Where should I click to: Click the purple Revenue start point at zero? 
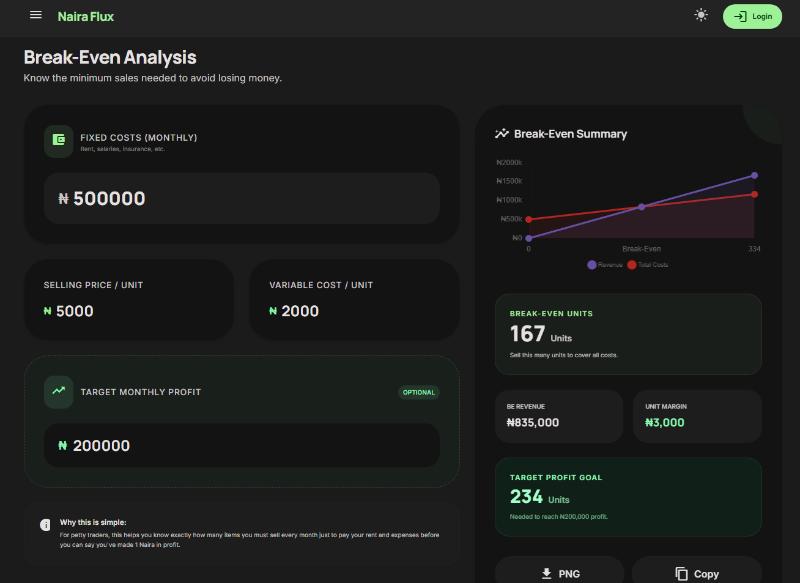pos(529,238)
